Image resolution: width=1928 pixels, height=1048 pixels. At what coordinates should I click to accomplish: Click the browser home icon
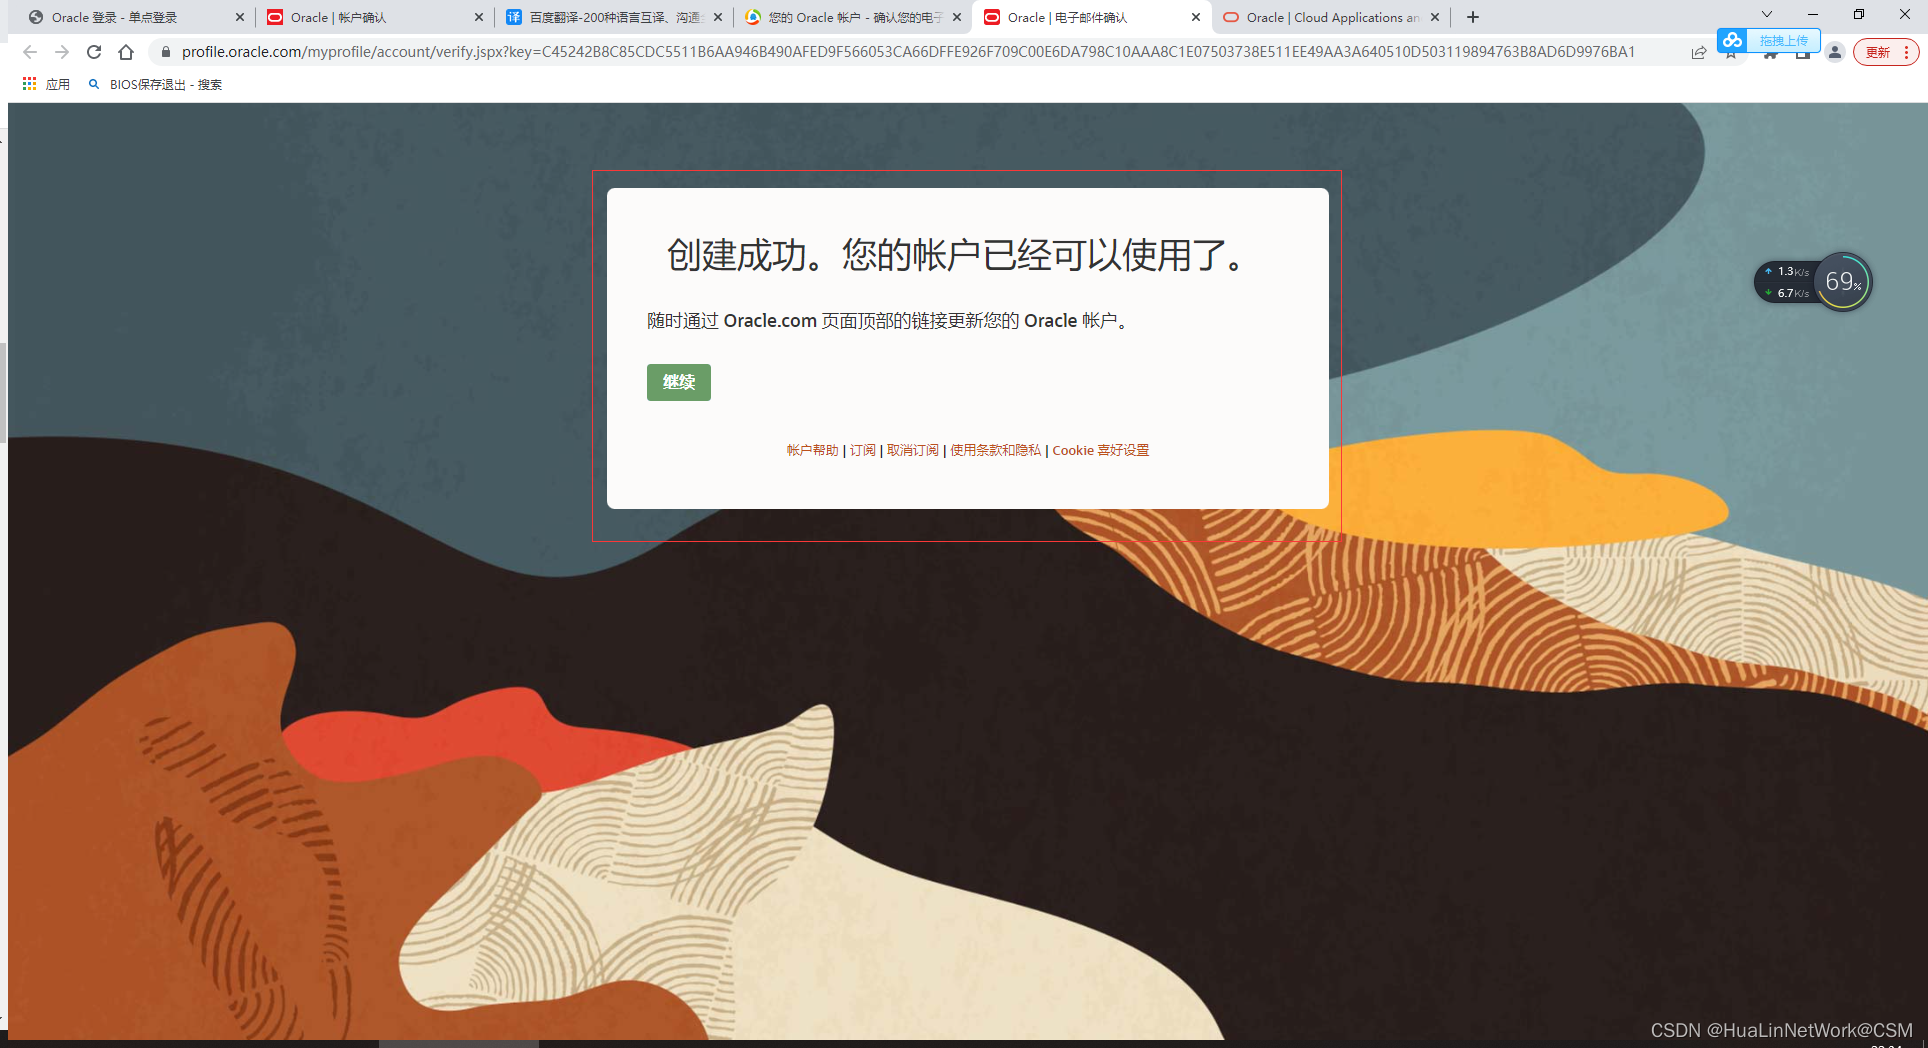tap(126, 52)
